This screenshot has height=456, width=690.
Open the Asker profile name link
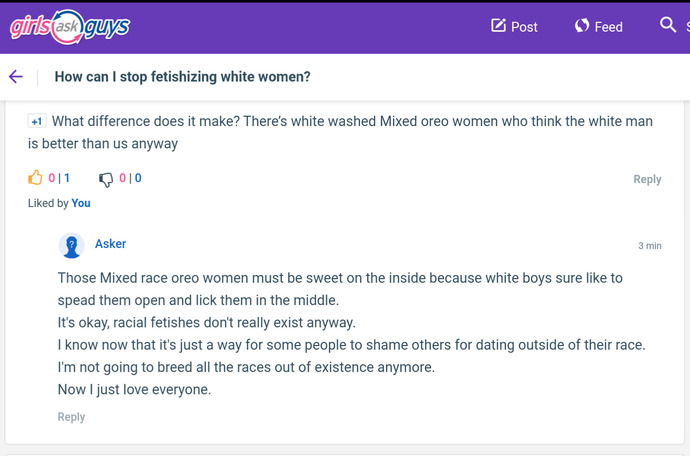[x=110, y=244]
